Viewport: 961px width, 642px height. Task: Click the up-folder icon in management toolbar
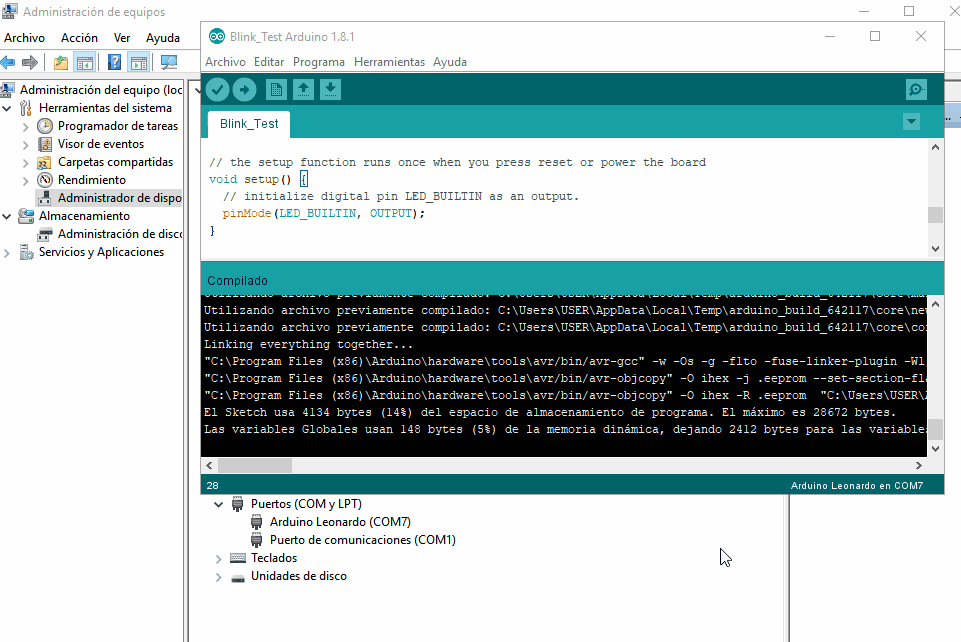[61, 62]
